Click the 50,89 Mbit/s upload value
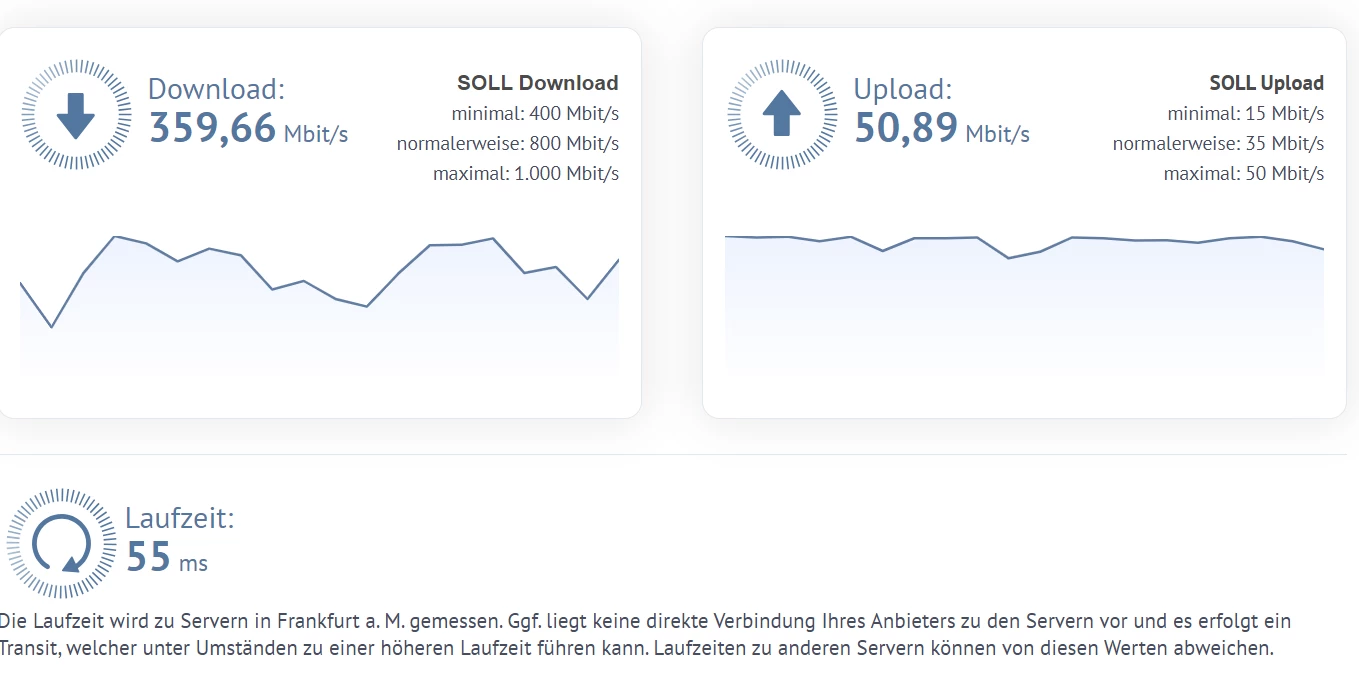This screenshot has width=1359, height=678. tap(941, 129)
